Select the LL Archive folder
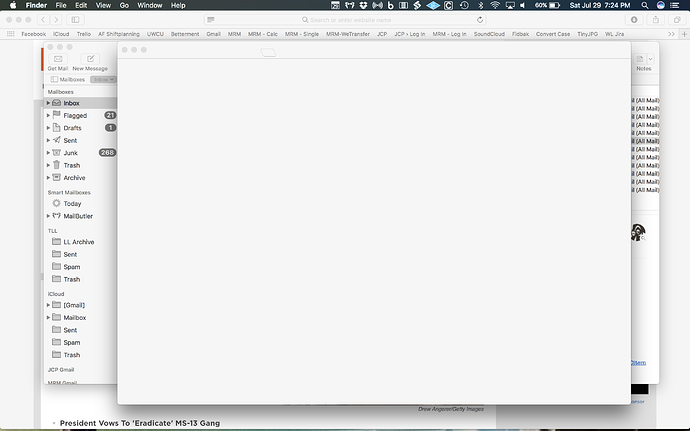This screenshot has width=690, height=431. click(81, 242)
